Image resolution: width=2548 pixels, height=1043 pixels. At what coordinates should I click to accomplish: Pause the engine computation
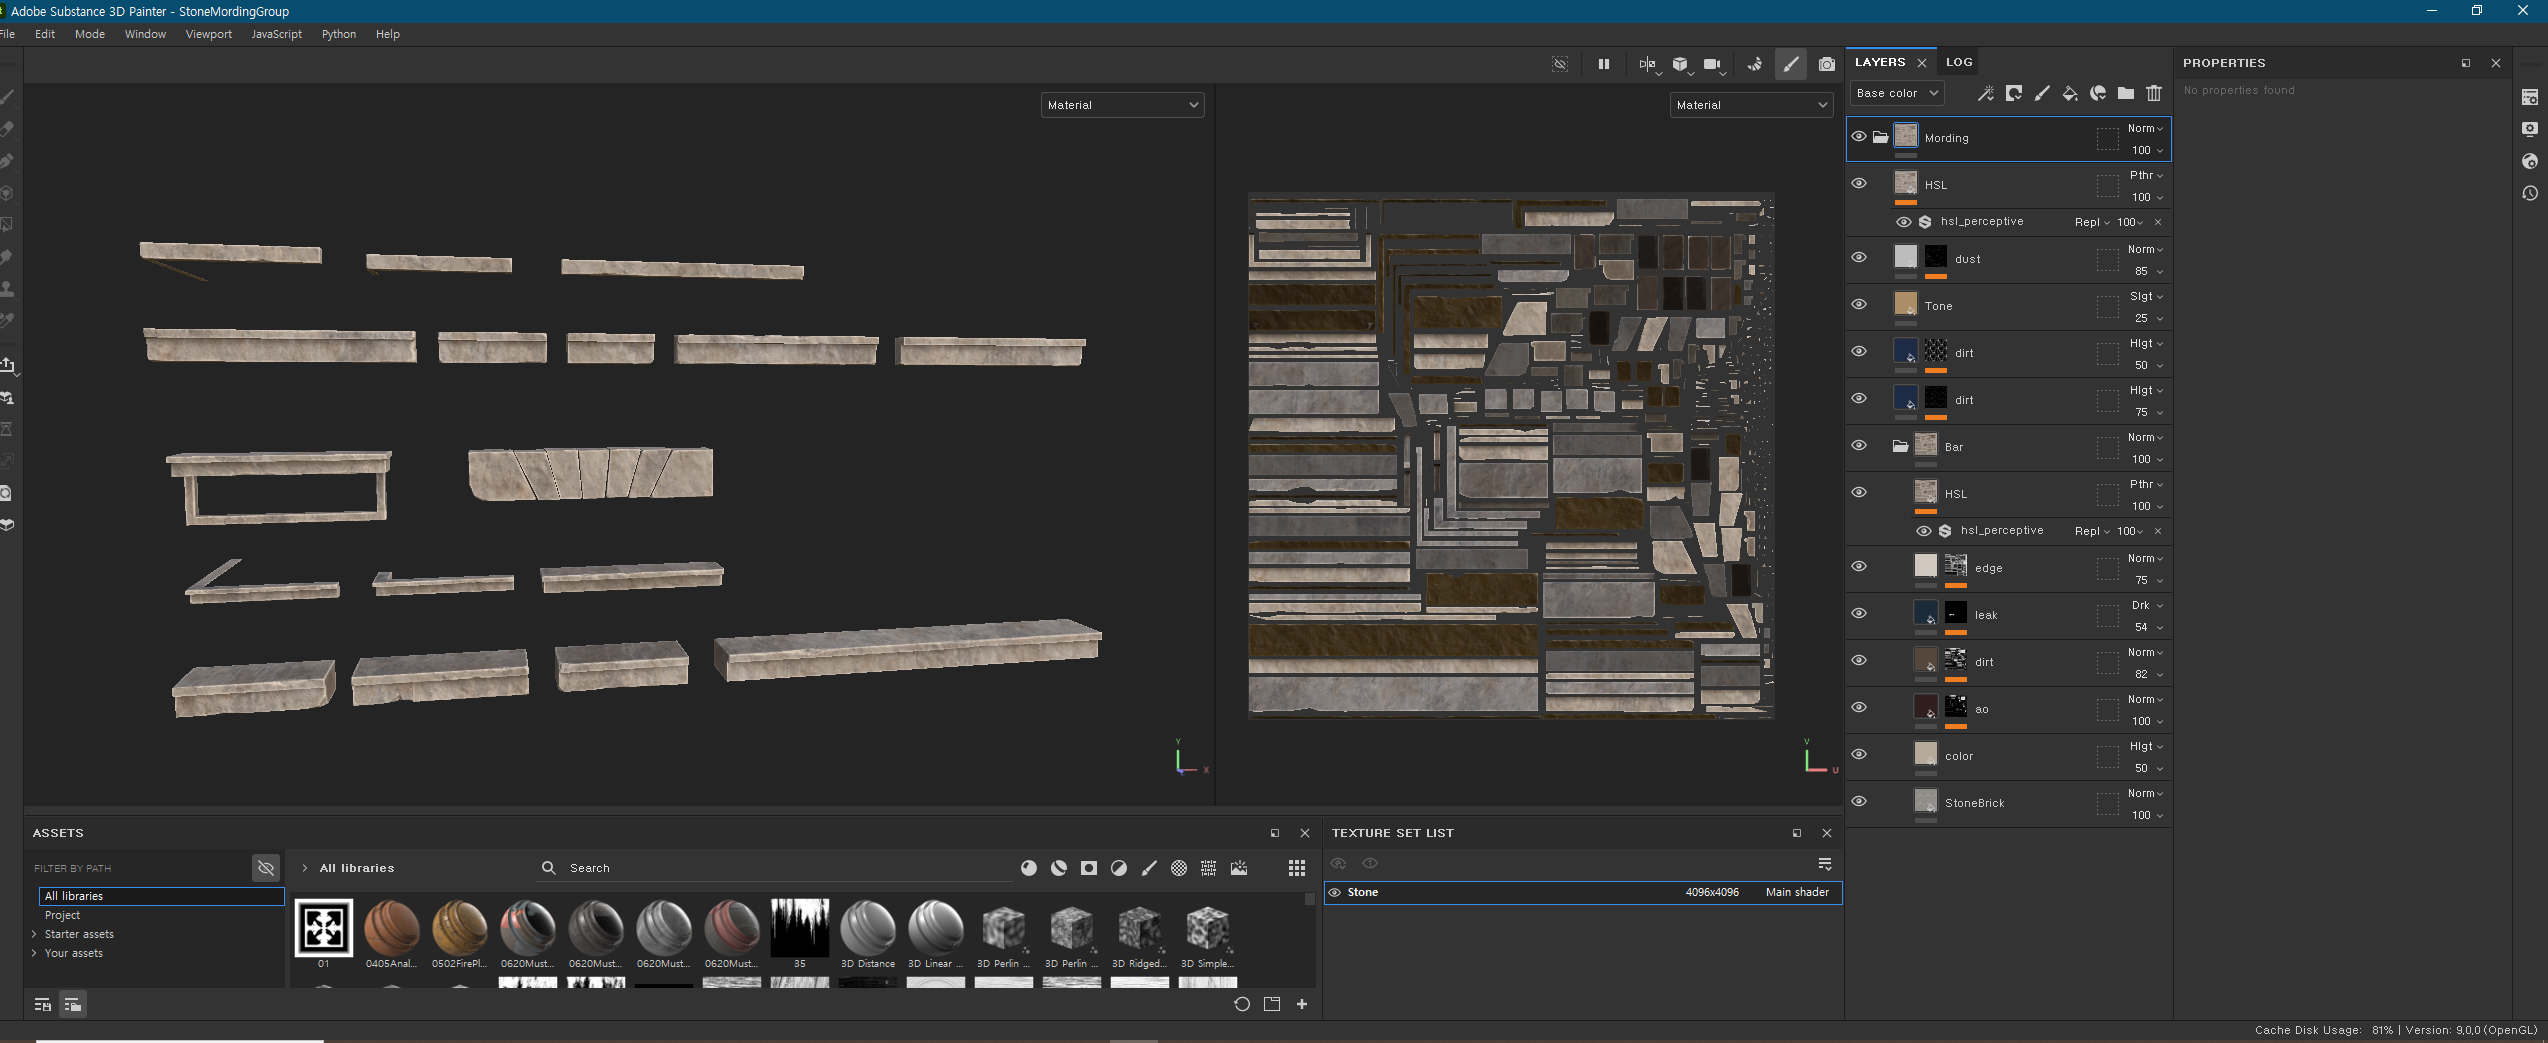pos(1604,64)
